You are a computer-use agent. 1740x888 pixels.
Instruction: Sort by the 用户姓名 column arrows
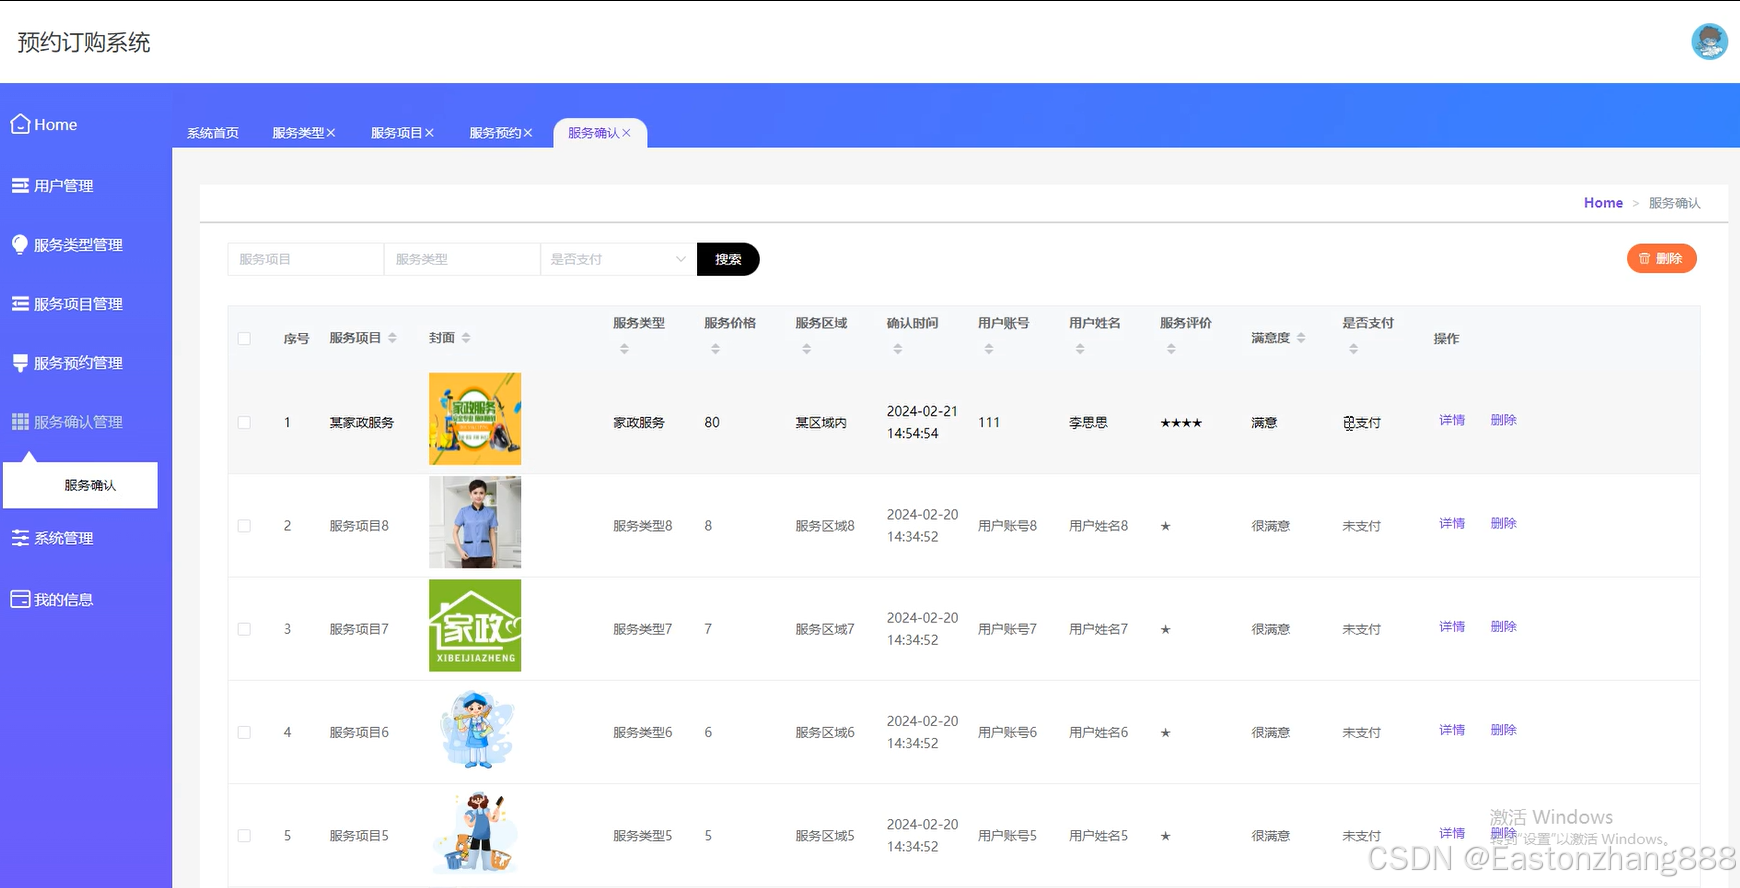(x=1080, y=349)
